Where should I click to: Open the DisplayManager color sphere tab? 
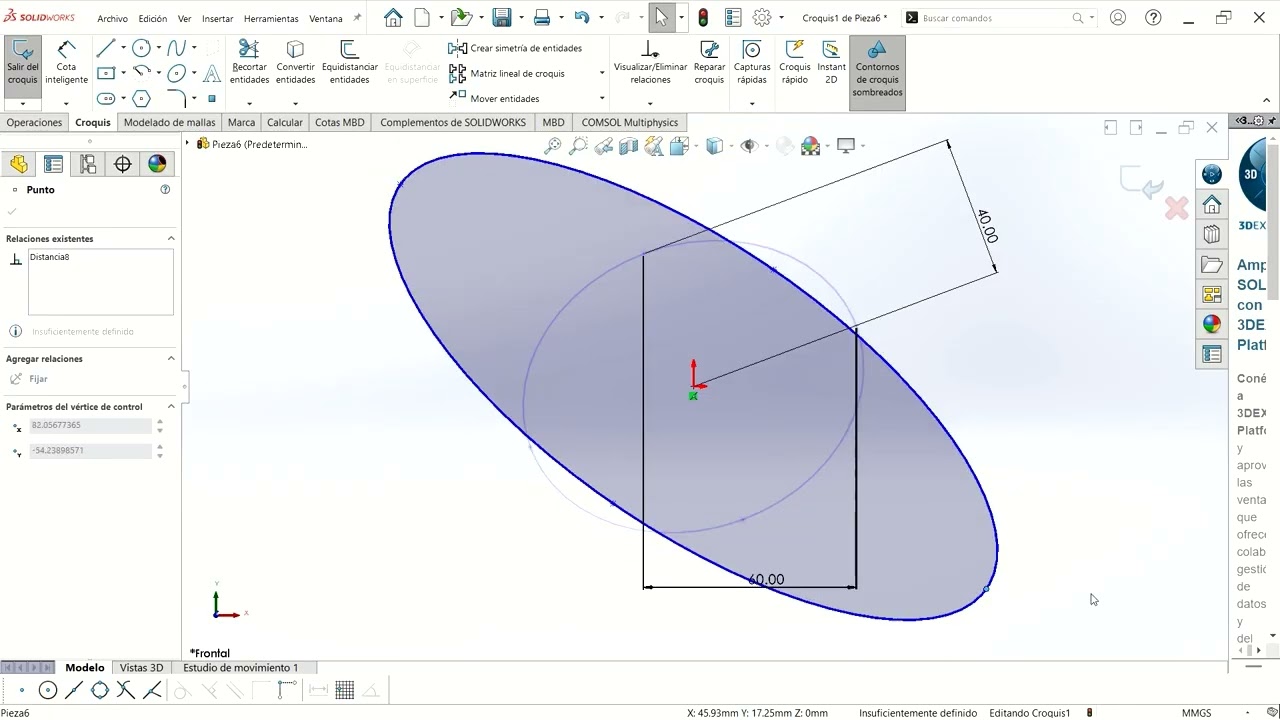(157, 164)
